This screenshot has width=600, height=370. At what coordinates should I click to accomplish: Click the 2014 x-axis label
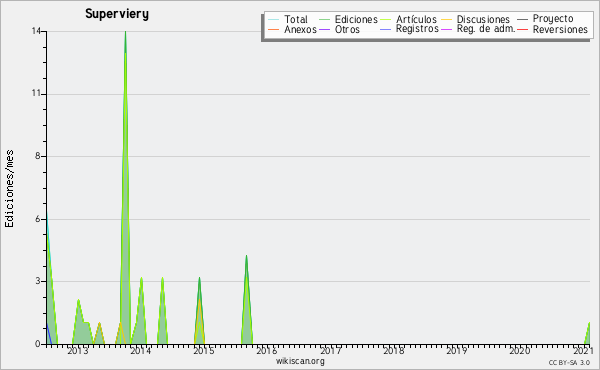[x=141, y=351]
